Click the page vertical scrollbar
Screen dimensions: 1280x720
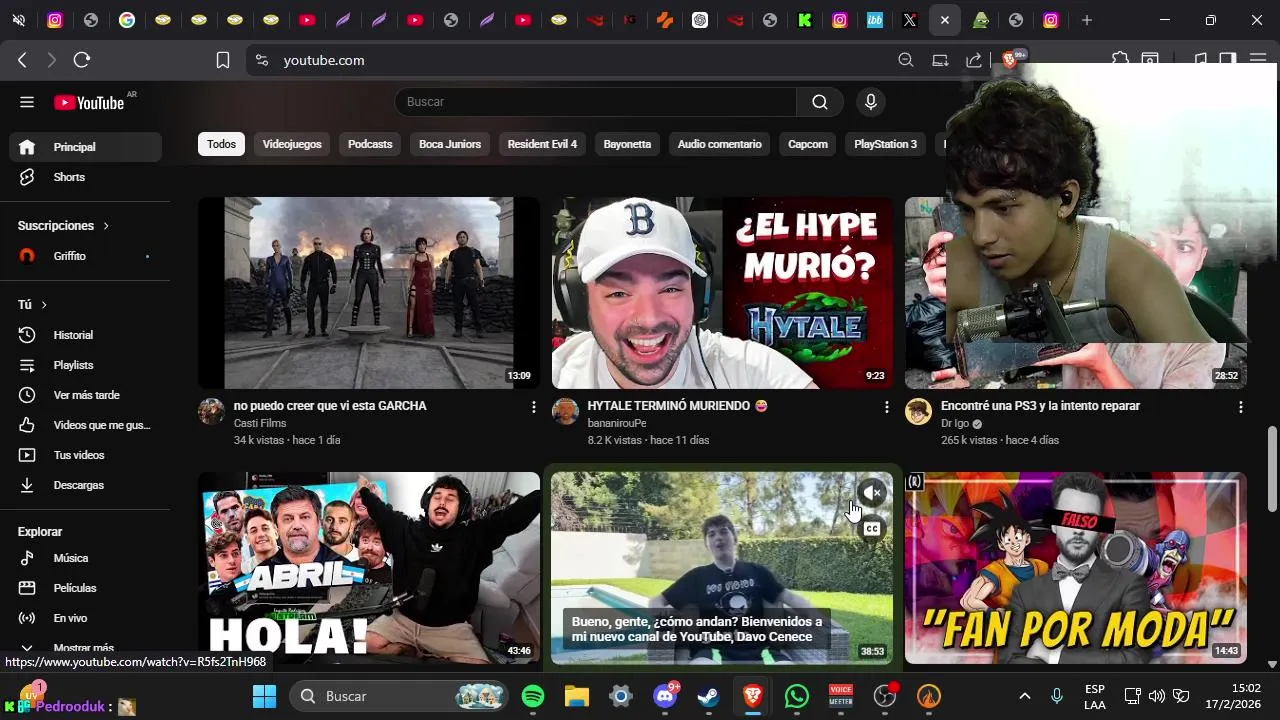click(1272, 468)
